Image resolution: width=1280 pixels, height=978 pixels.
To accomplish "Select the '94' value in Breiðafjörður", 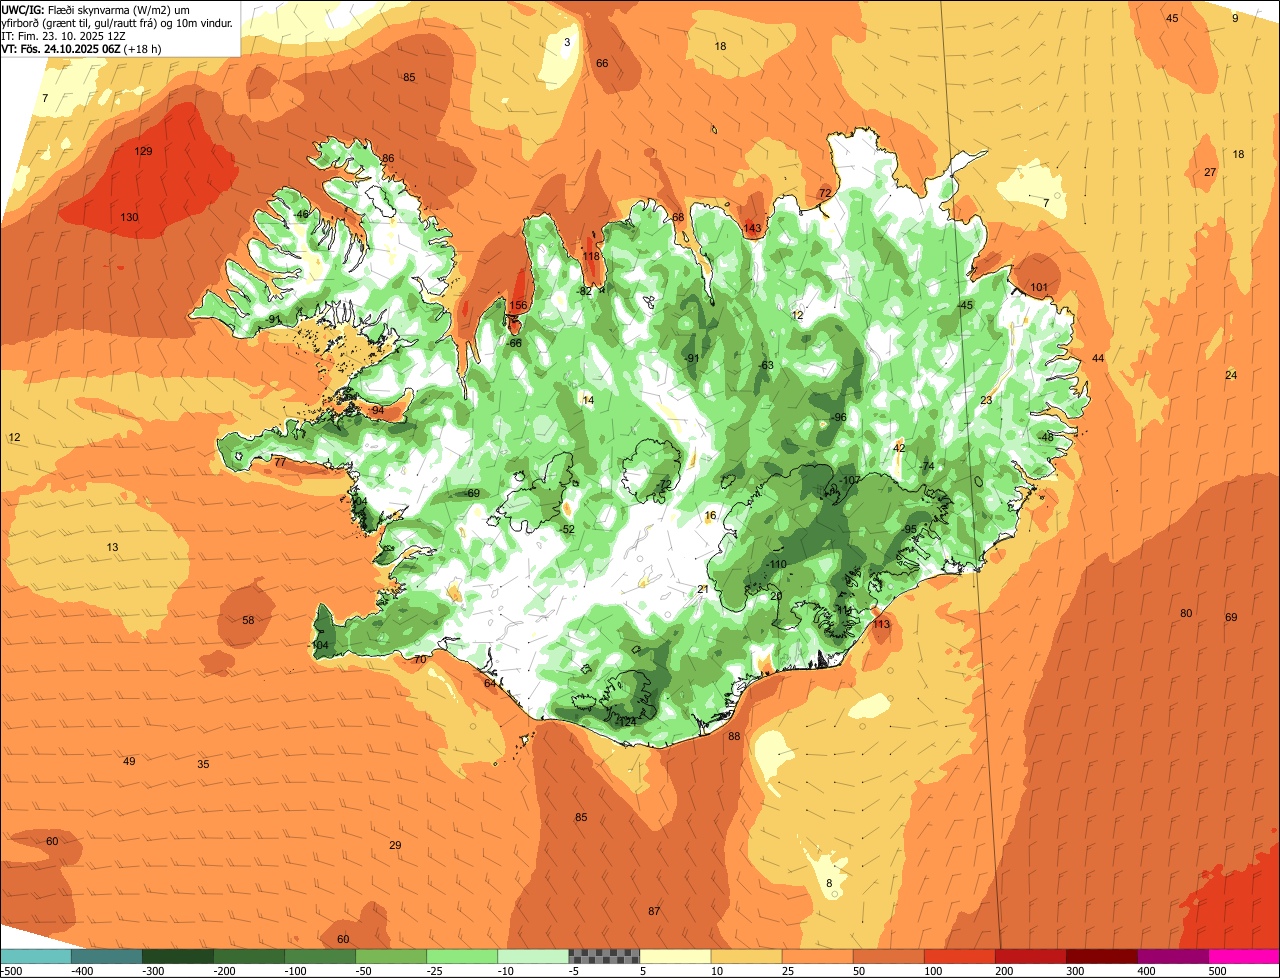I will (377, 411).
